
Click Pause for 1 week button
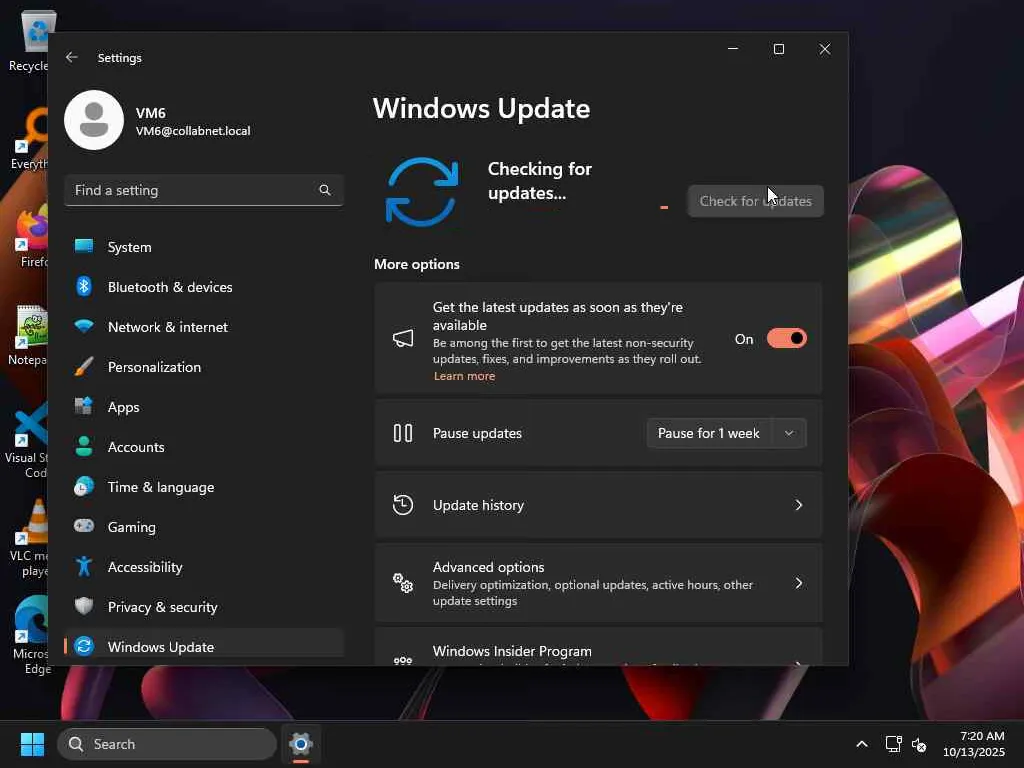point(709,433)
